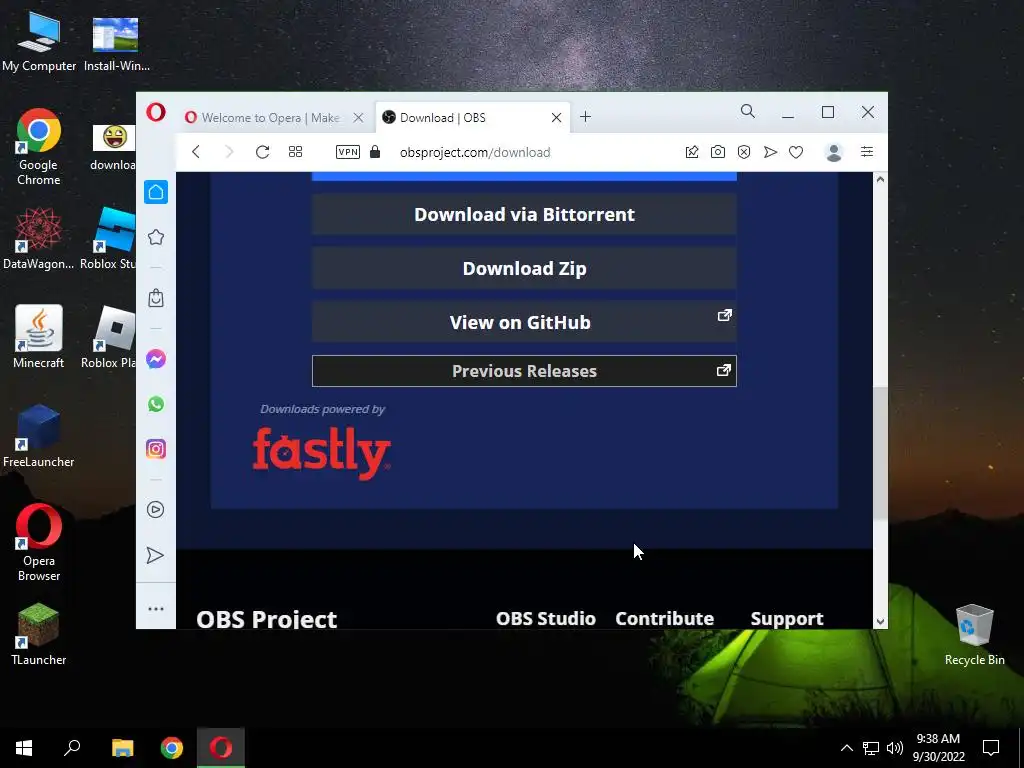The image size is (1024, 768).
Task: Click View on GitHub button
Action: [524, 322]
